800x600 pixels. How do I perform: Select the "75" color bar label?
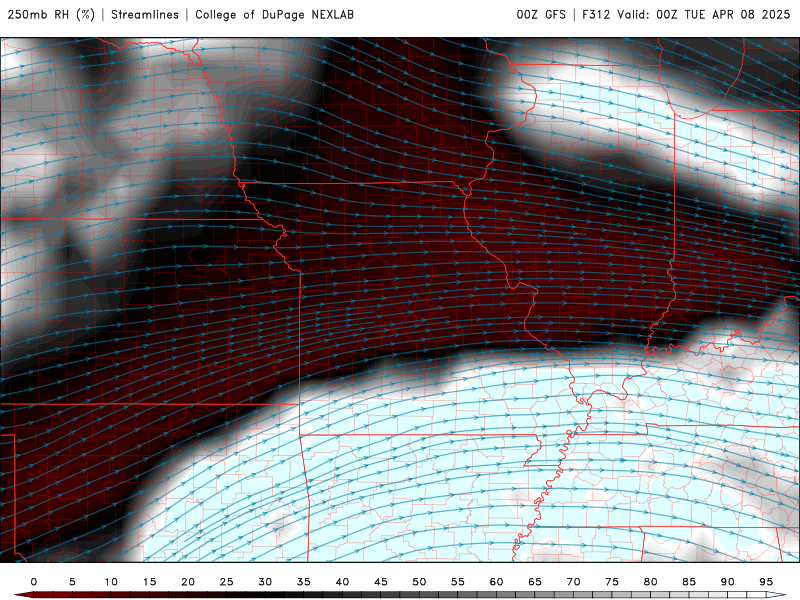click(x=612, y=582)
